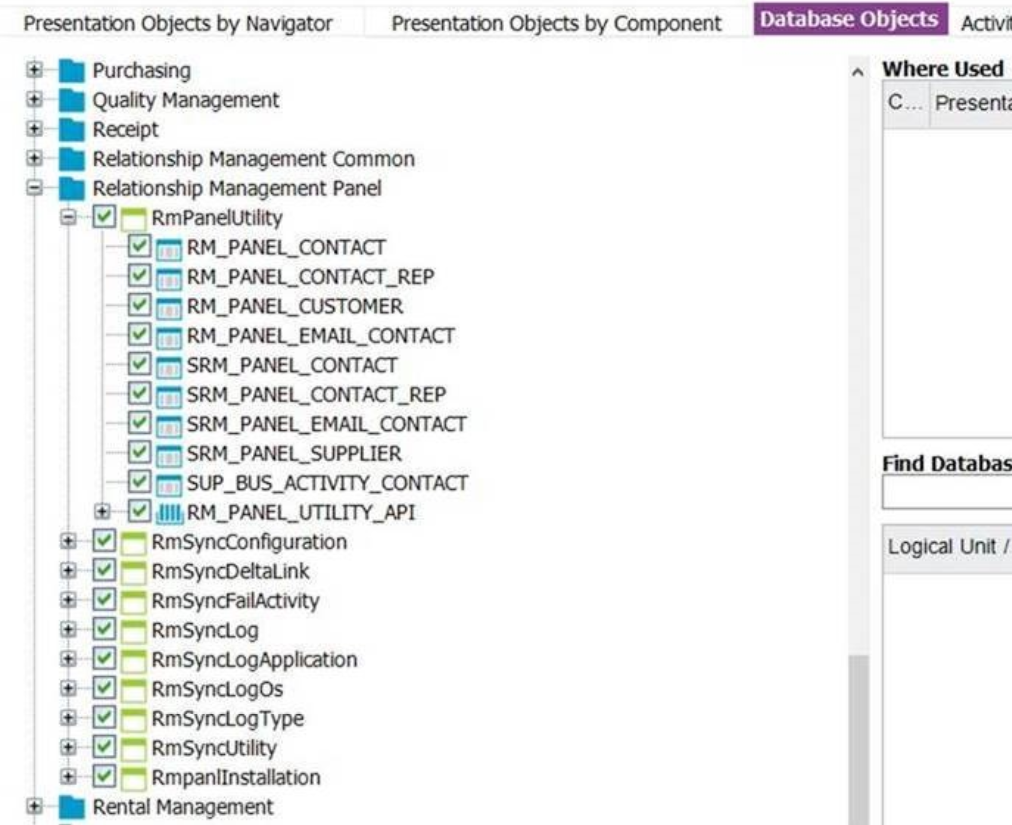Click the SRM_PANEL_EMAIL_CONTACT view icon
Viewport: 1012px width, 825px height.
[169, 425]
